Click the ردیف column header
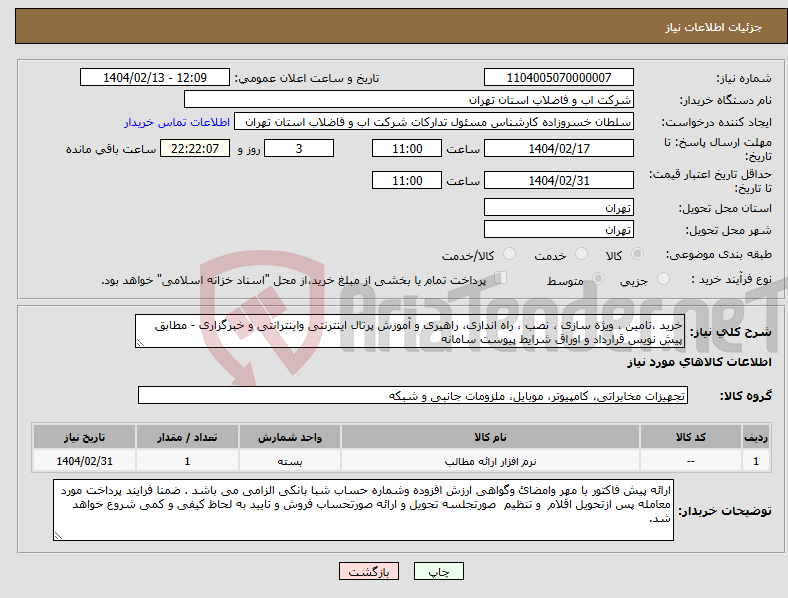 (x=756, y=437)
